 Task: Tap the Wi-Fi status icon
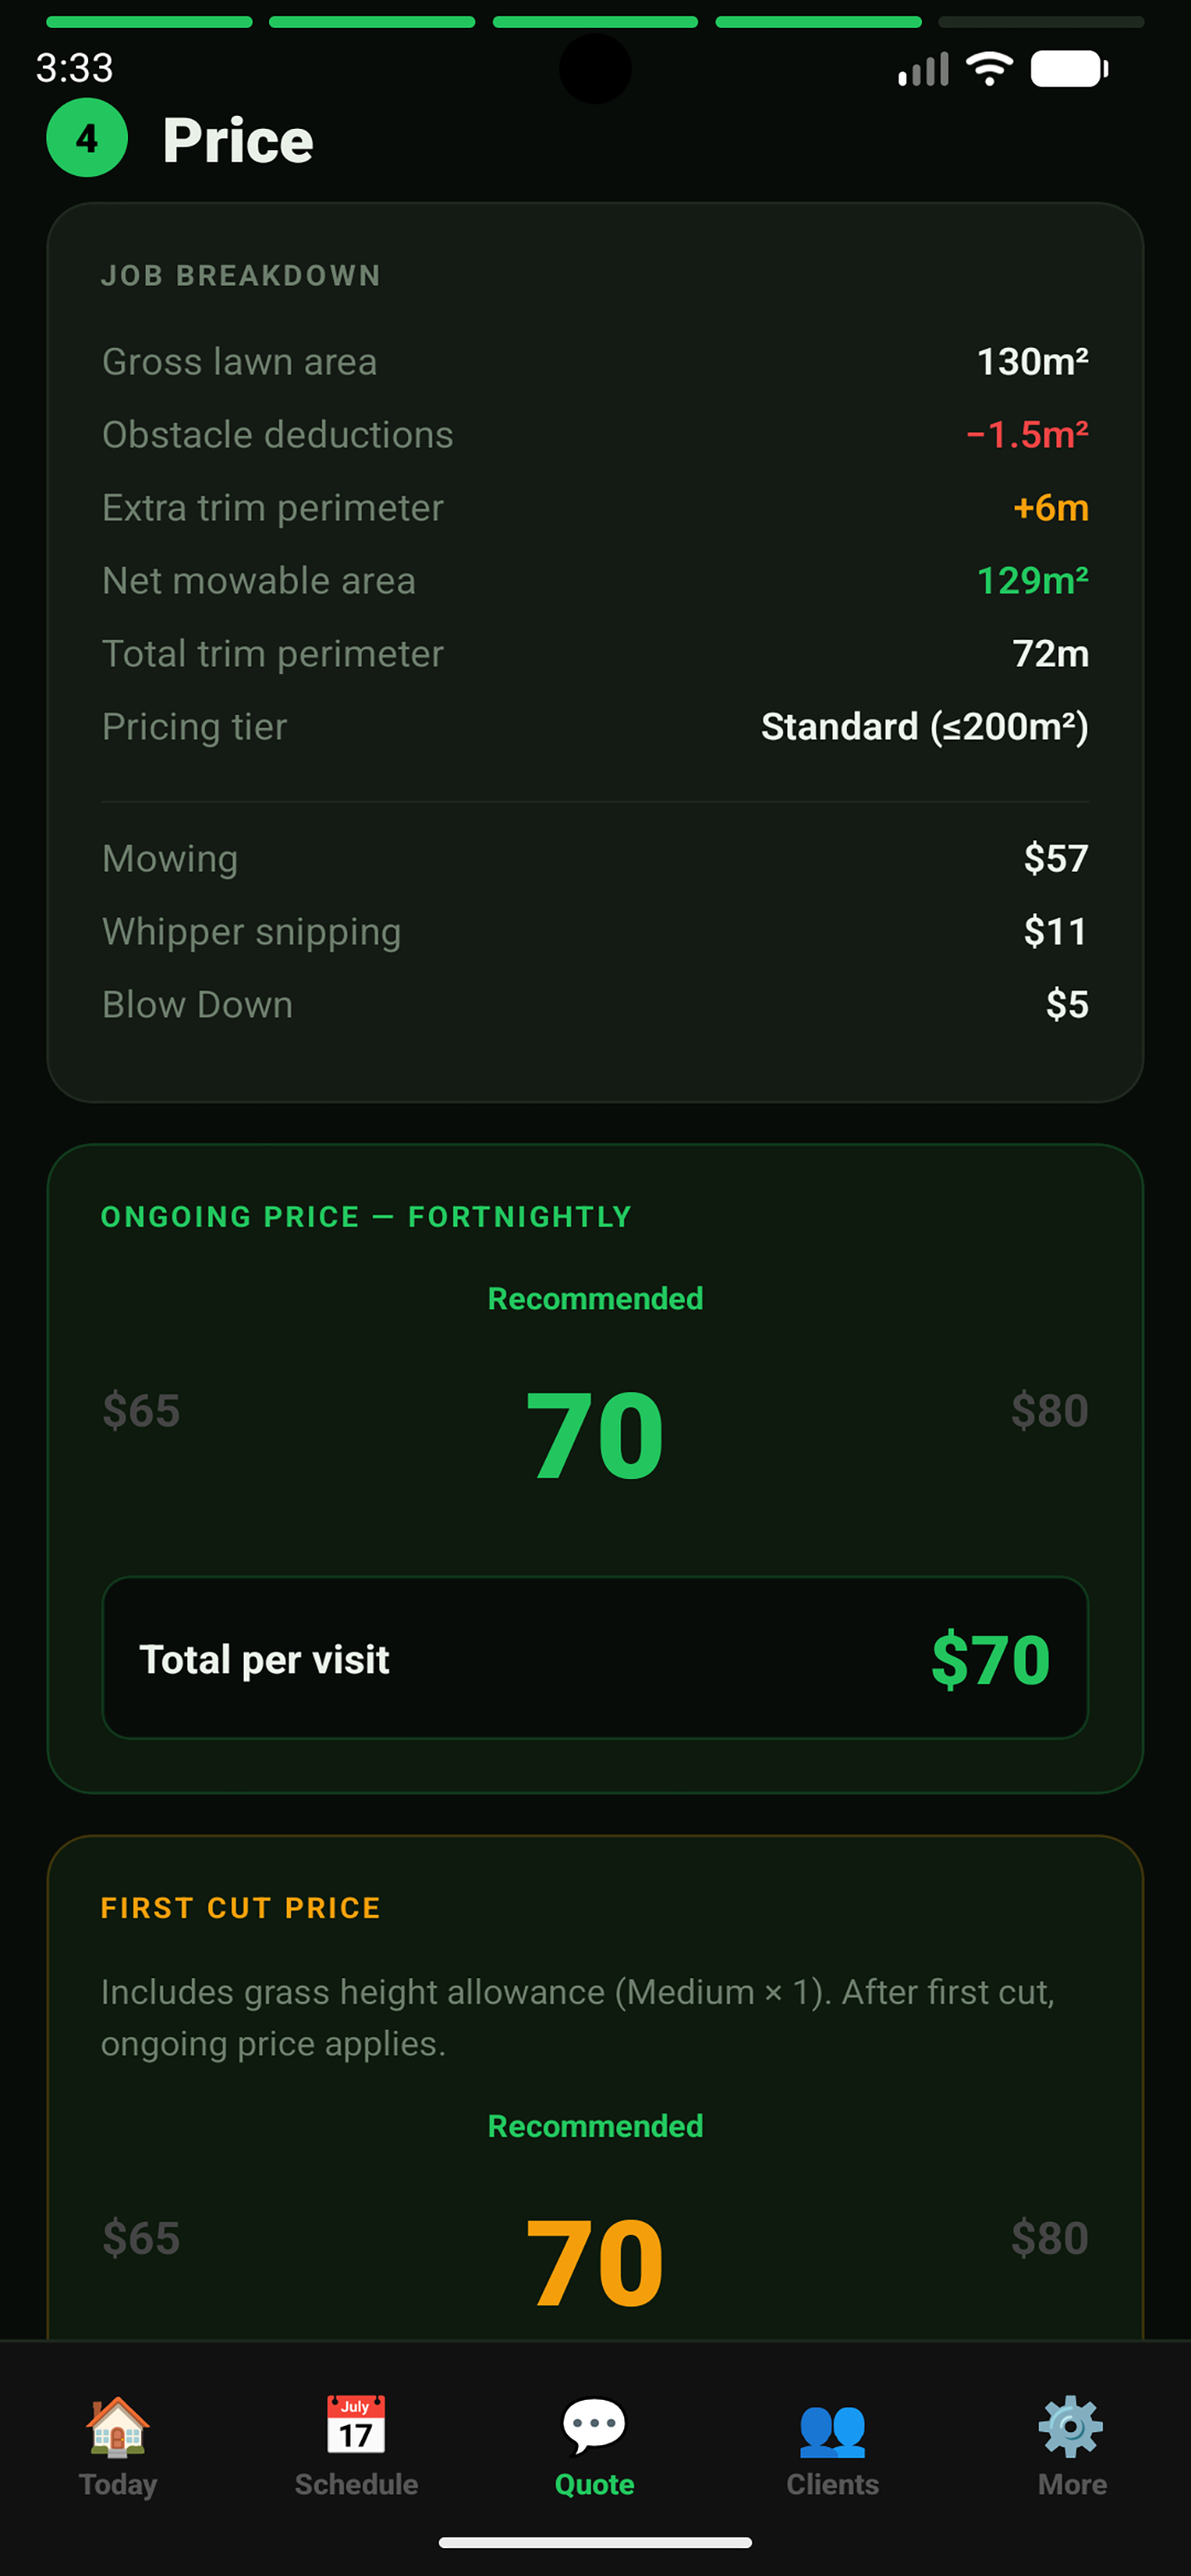click(x=989, y=69)
